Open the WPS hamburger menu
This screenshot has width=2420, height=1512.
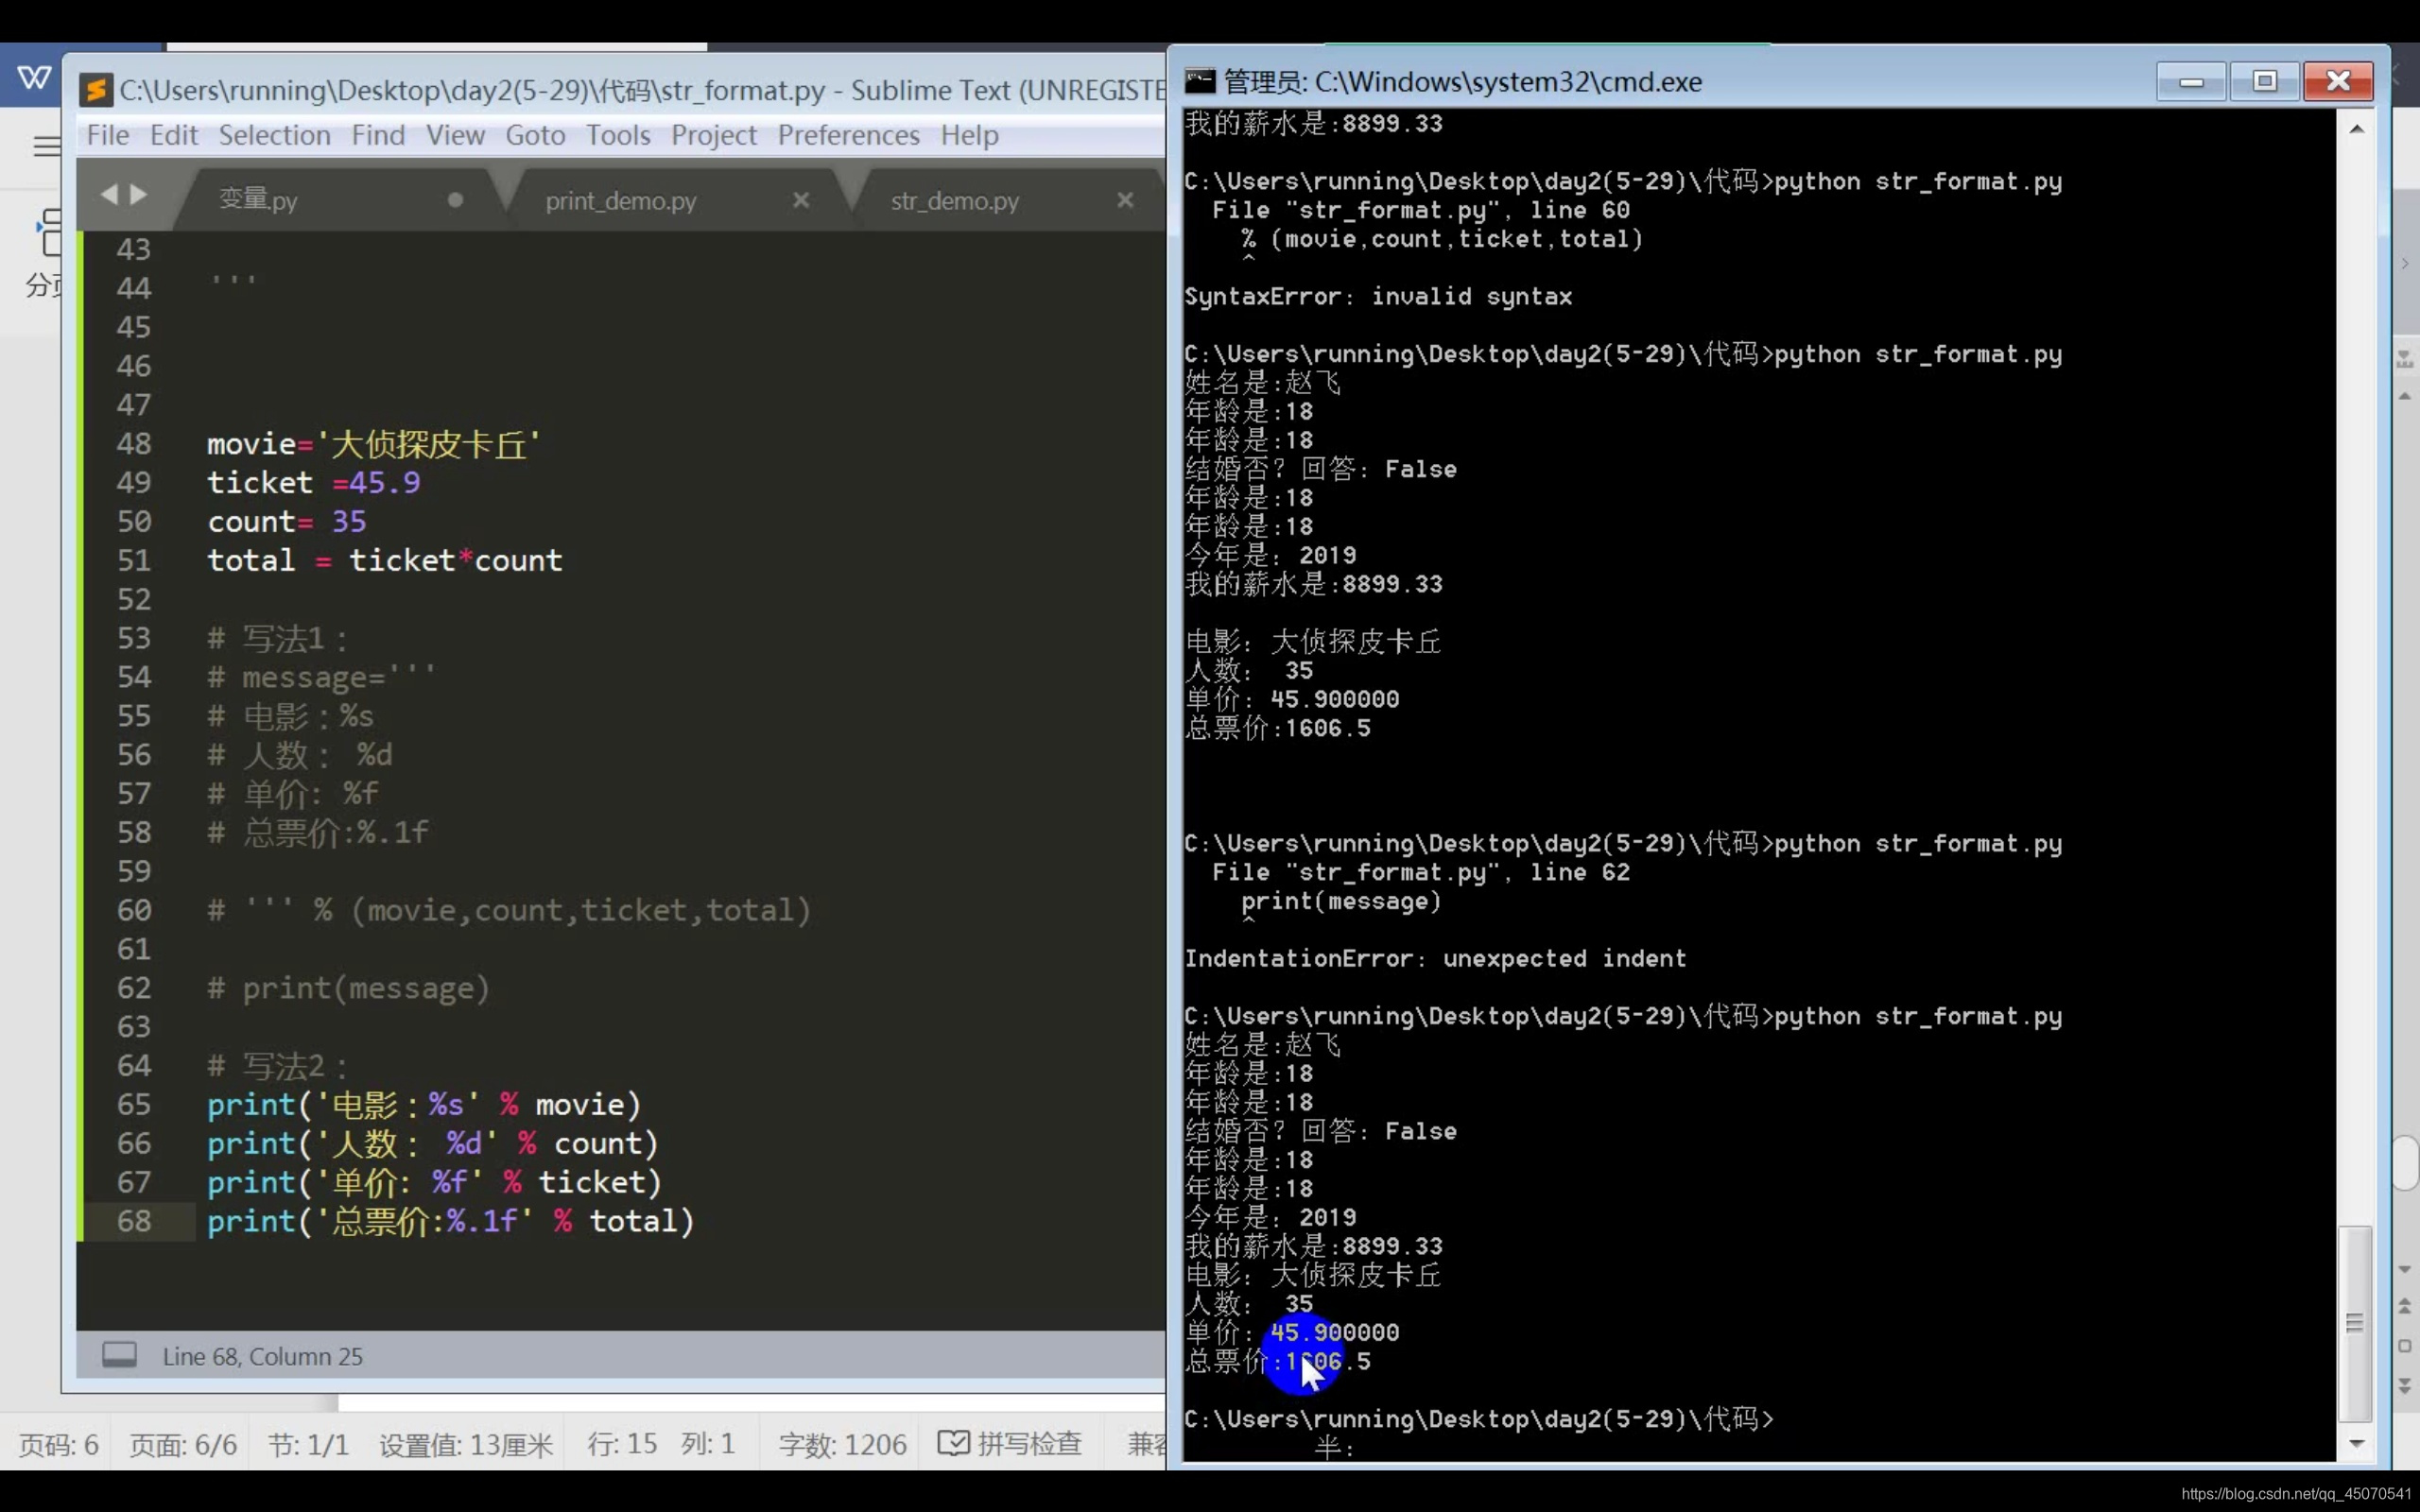point(46,146)
